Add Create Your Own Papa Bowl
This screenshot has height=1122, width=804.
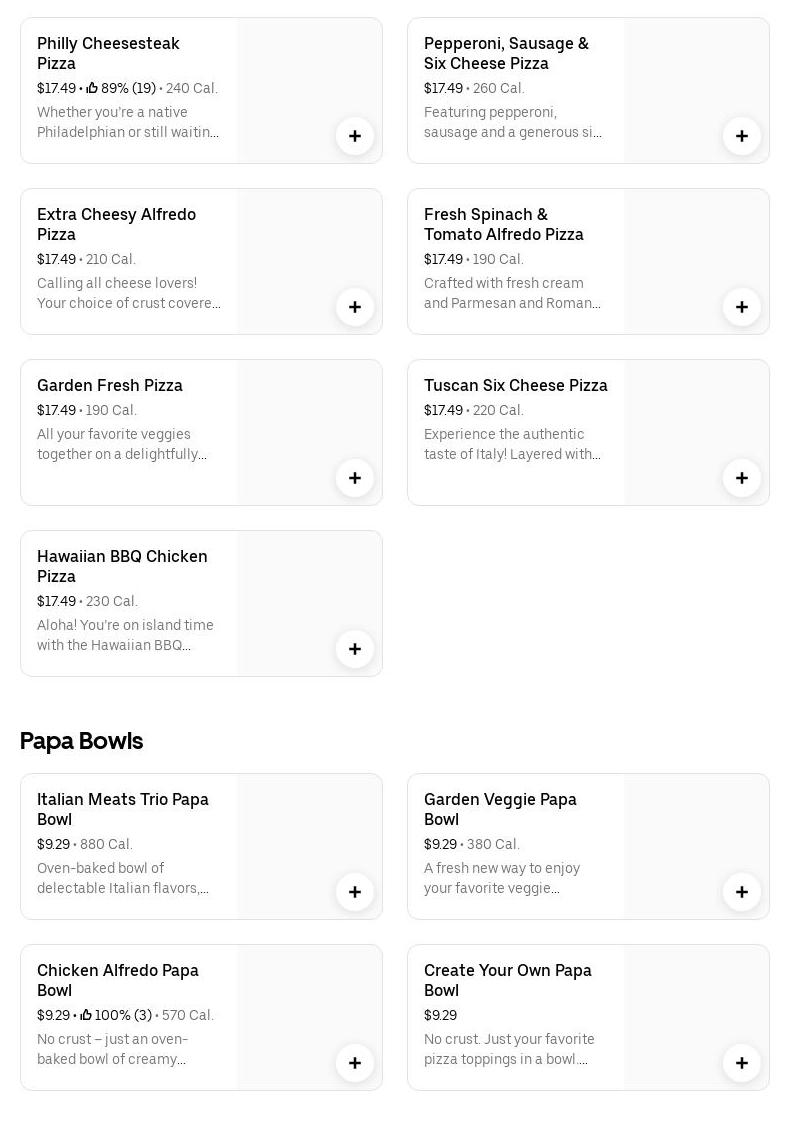(x=742, y=1063)
